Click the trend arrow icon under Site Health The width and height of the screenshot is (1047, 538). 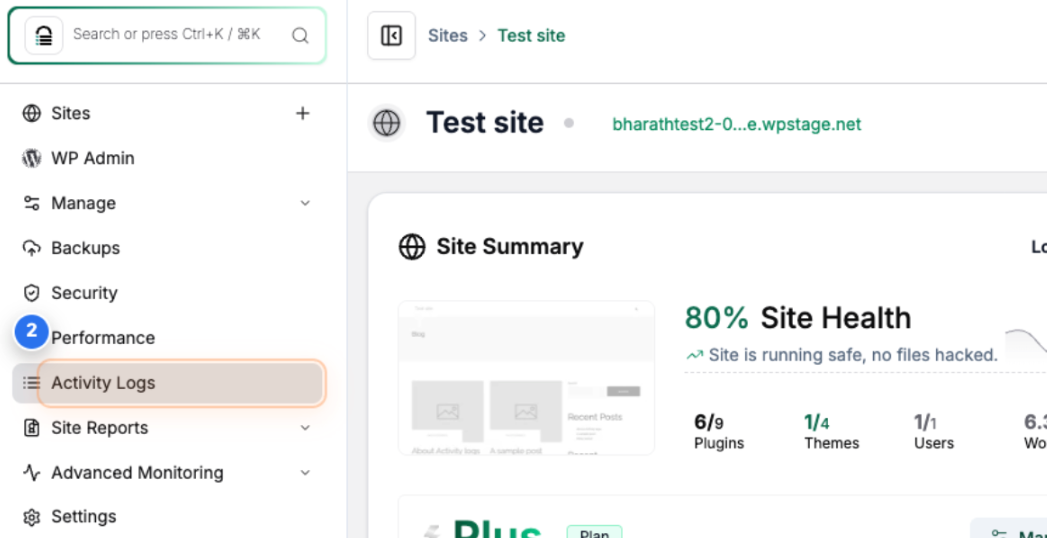point(694,355)
